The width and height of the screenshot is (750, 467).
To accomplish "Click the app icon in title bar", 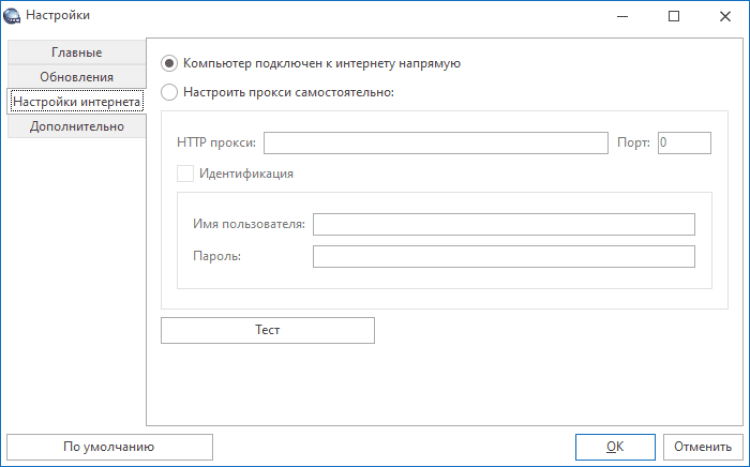I will (x=14, y=15).
